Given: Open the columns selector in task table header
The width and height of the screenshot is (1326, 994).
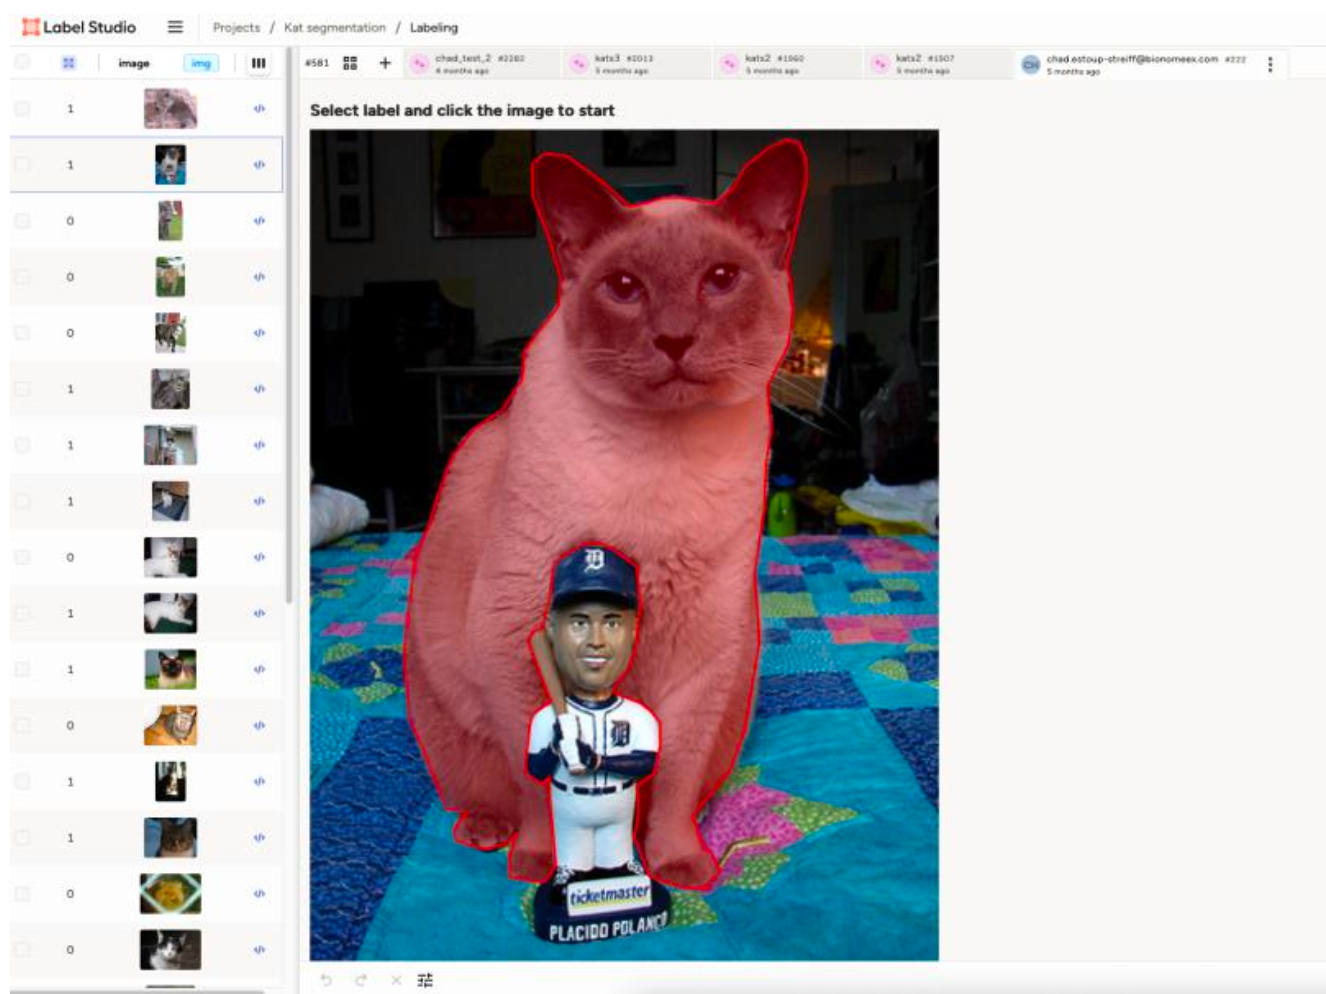Looking at the screenshot, I should (x=258, y=63).
